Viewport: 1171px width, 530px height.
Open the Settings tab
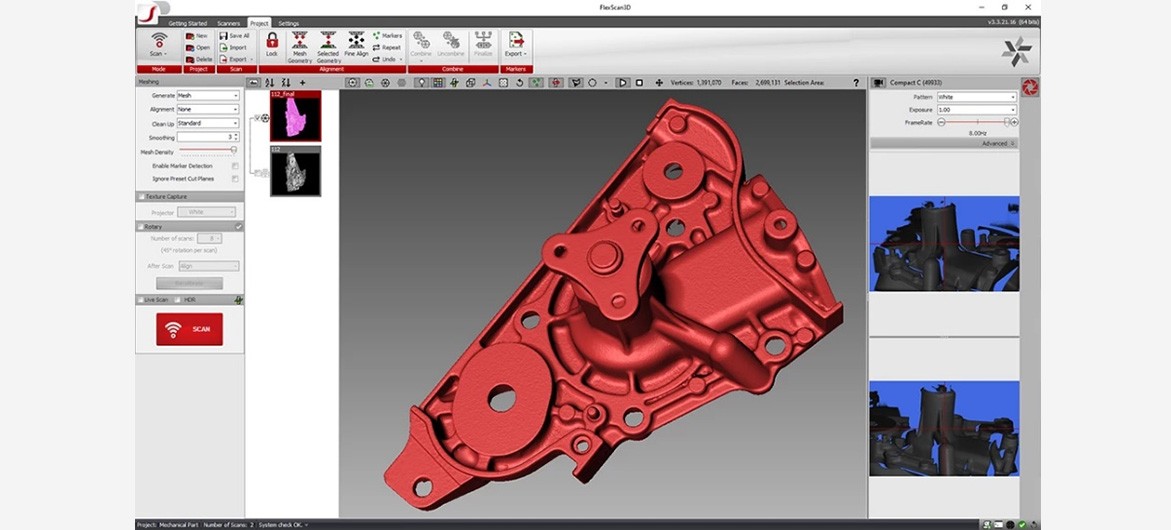288,23
